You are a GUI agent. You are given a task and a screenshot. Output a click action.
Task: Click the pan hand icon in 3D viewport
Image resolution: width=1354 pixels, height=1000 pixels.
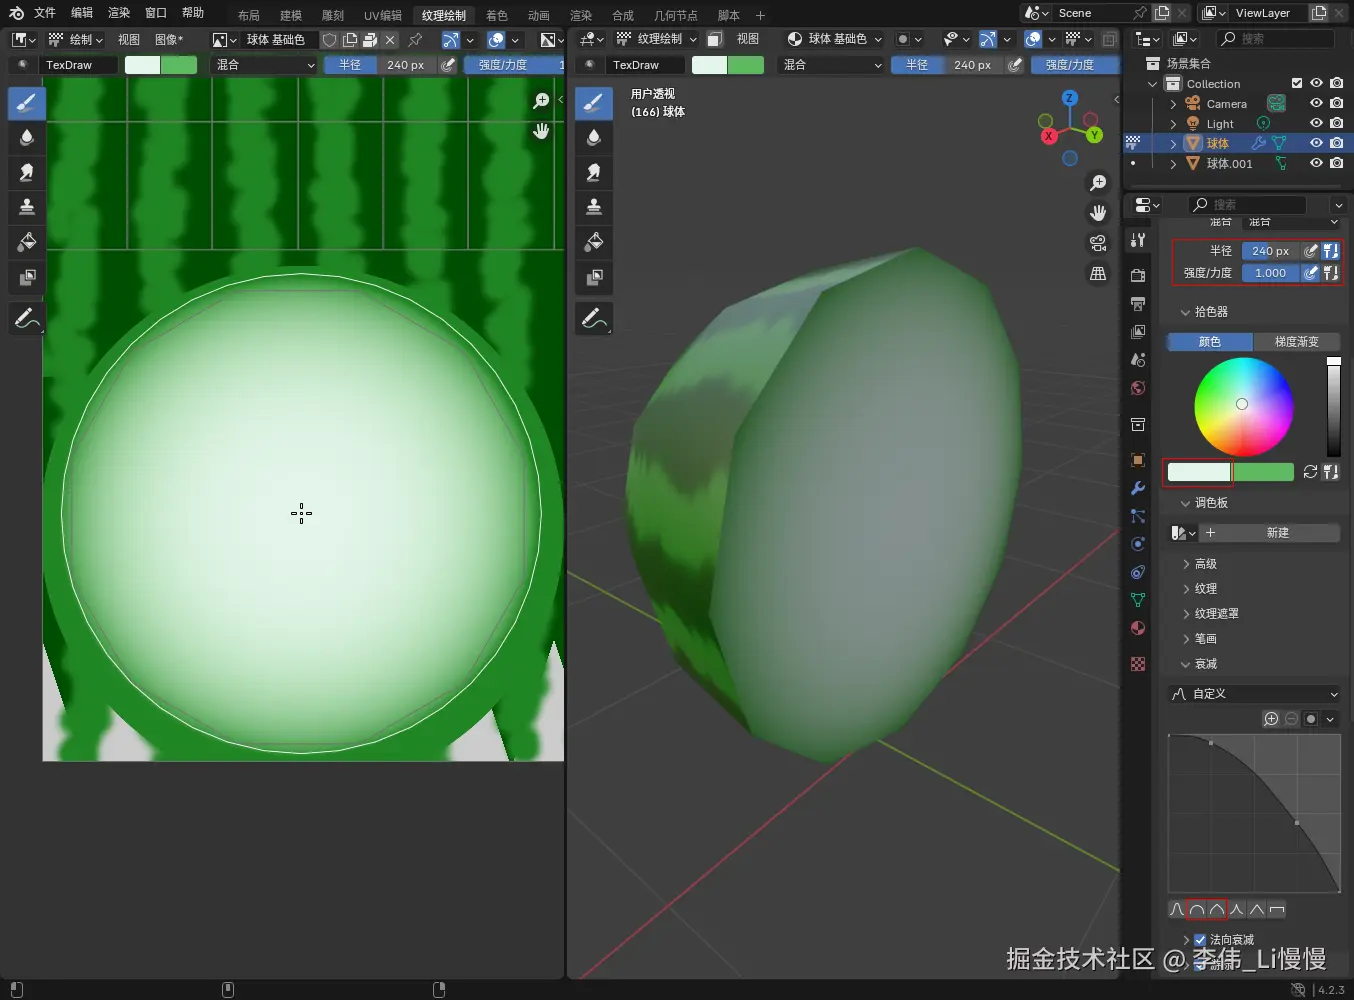[x=1098, y=213]
